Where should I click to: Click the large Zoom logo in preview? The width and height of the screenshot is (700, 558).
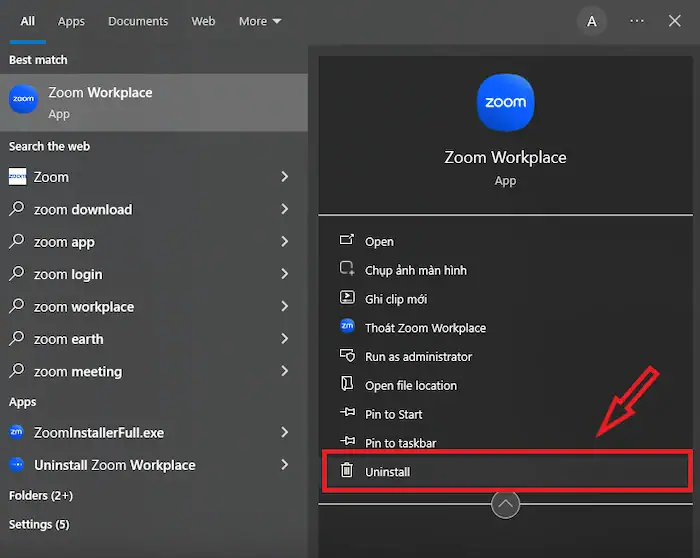(505, 103)
